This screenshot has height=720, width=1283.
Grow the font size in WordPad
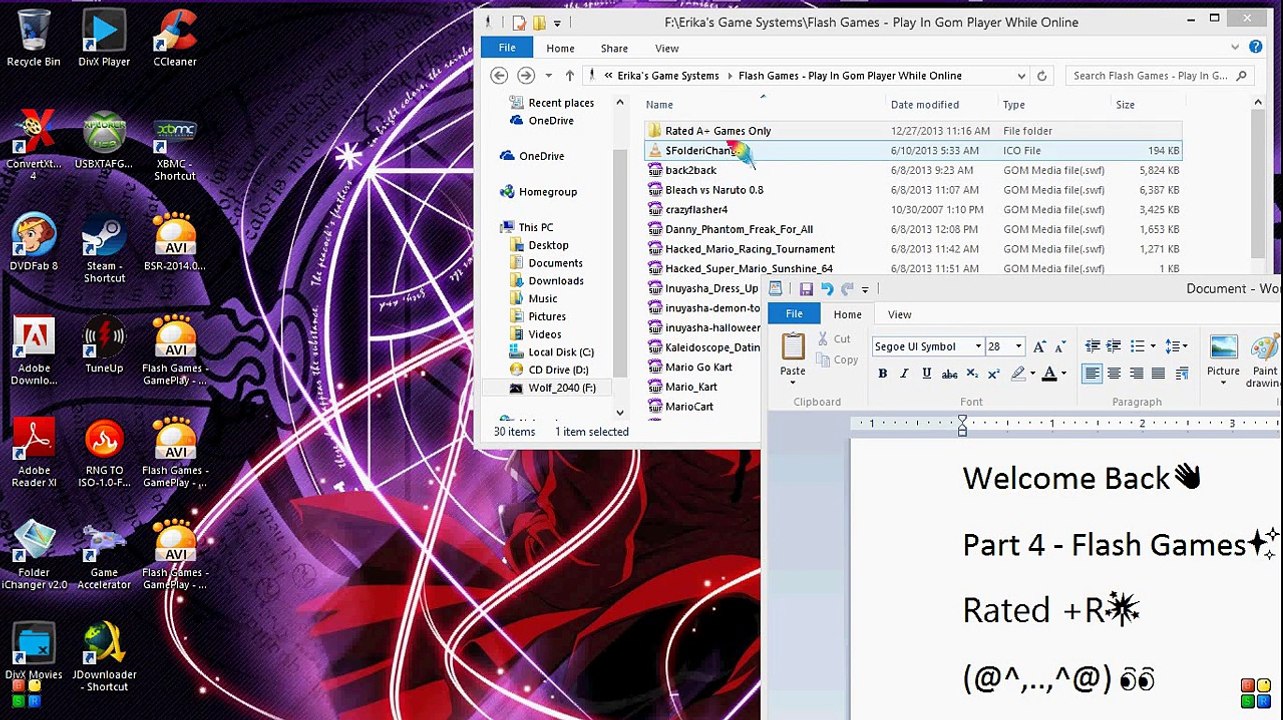pyautogui.click(x=1040, y=346)
